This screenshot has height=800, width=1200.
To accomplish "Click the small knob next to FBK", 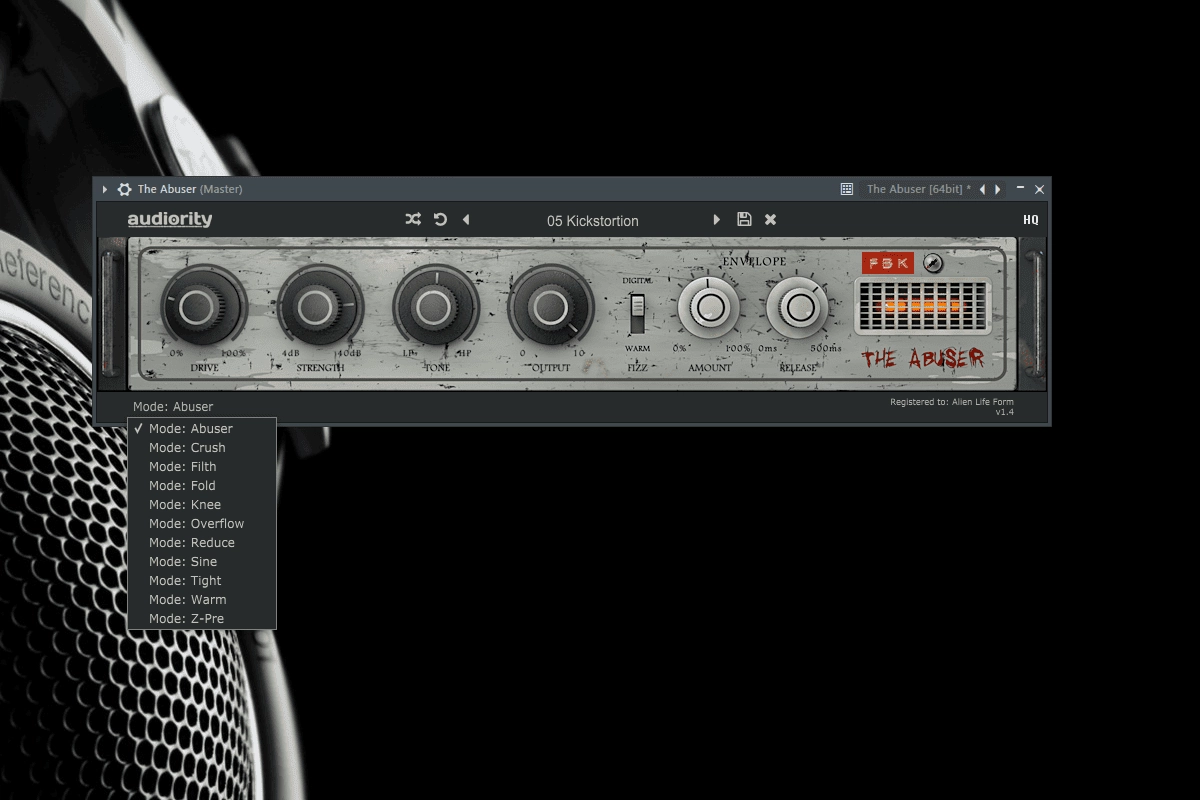I will coord(933,263).
